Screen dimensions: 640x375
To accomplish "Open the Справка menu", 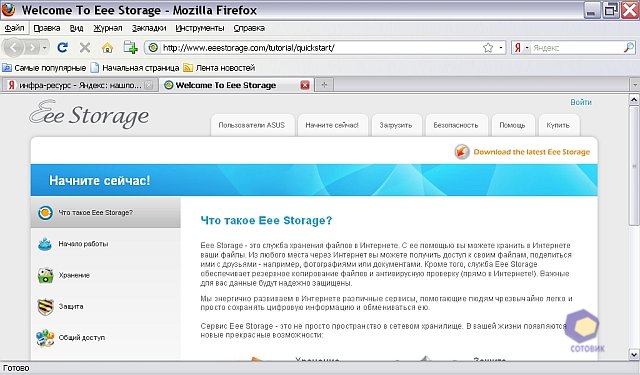I will (249, 28).
